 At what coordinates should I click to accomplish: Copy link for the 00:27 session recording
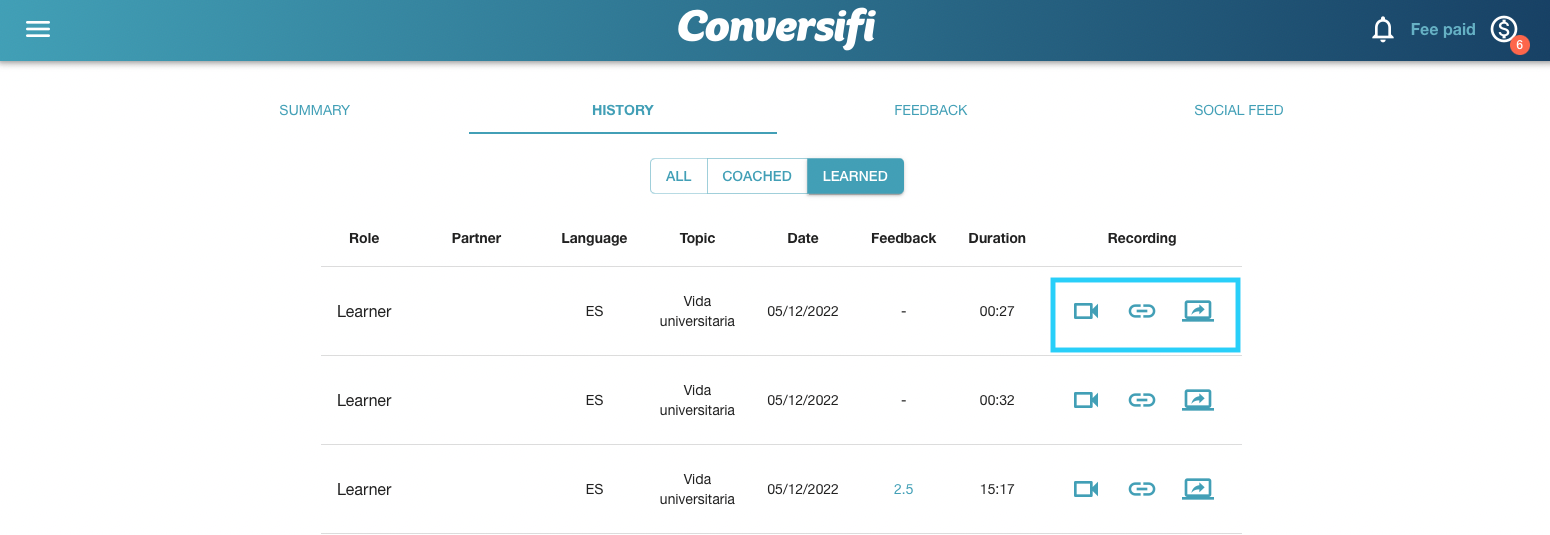point(1141,311)
